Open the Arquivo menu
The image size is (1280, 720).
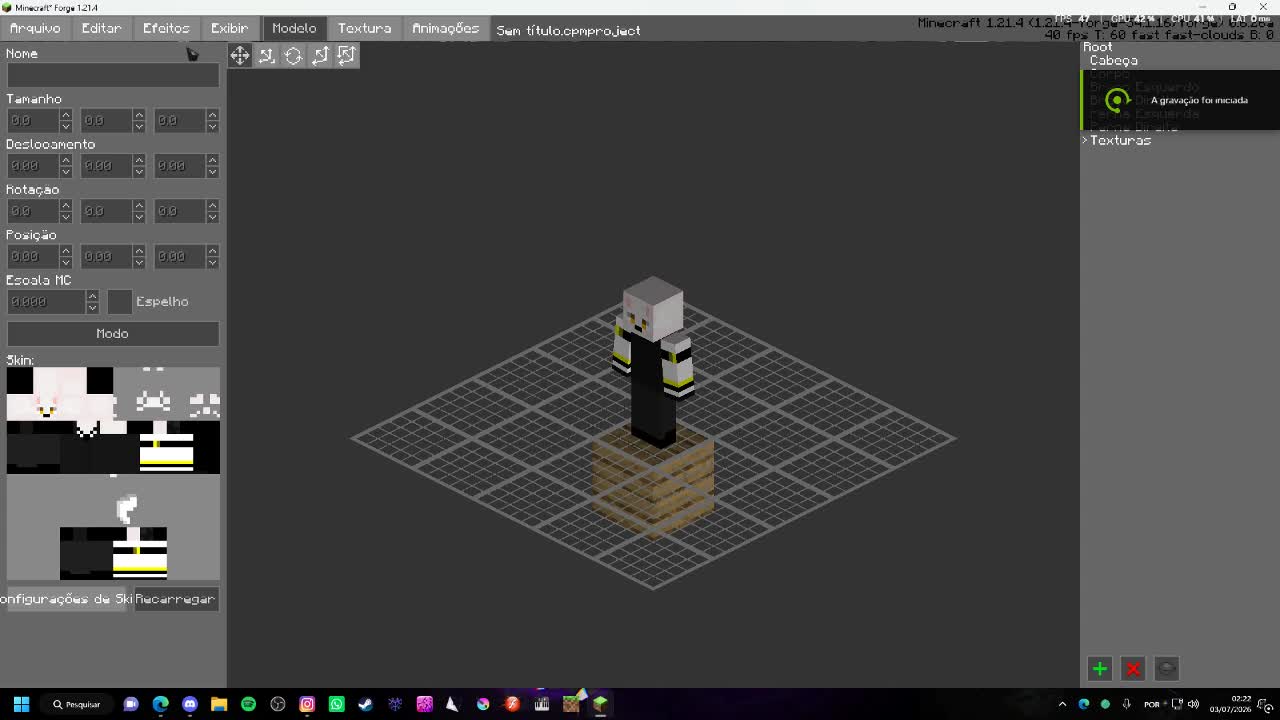click(x=35, y=28)
